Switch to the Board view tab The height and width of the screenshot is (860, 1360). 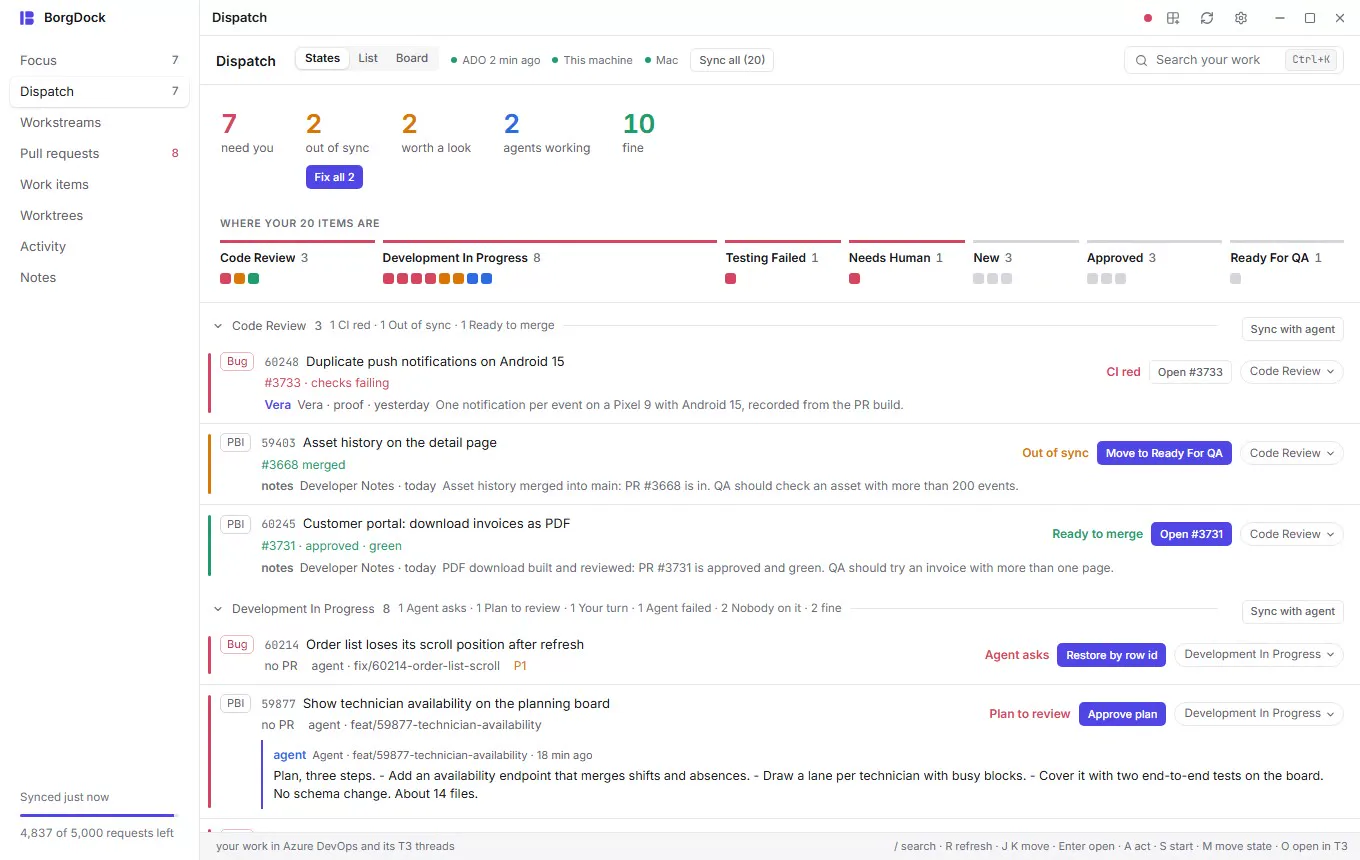pos(412,58)
